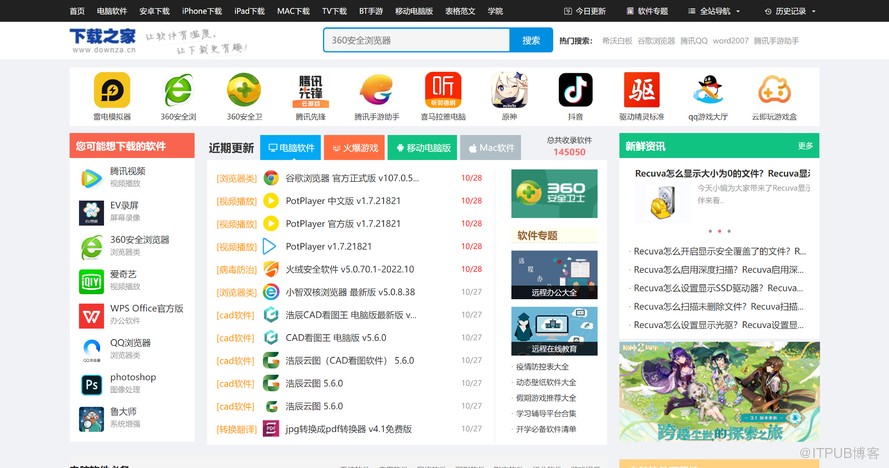This screenshot has height=468, width=889.
Task: Click the Recuva news thumbnail image
Action: (x=663, y=203)
